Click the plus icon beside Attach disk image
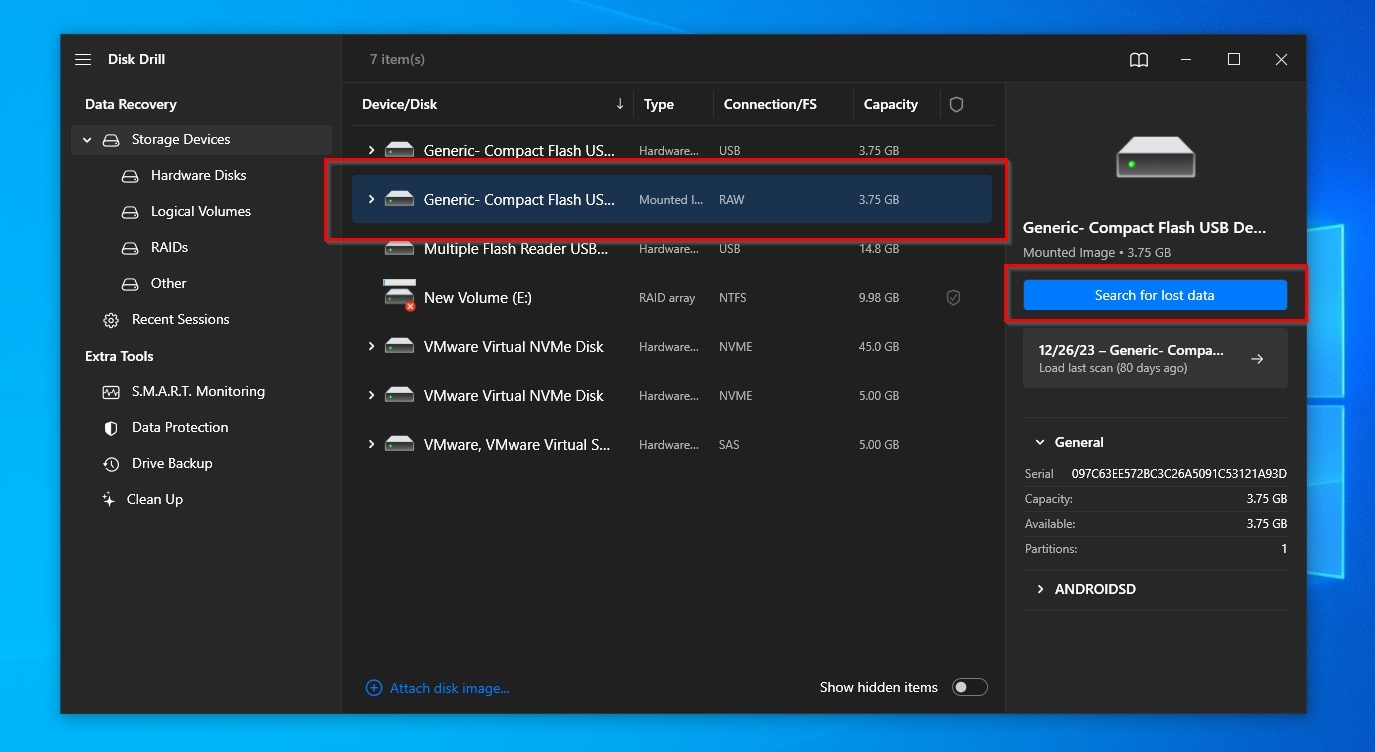 click(x=374, y=688)
